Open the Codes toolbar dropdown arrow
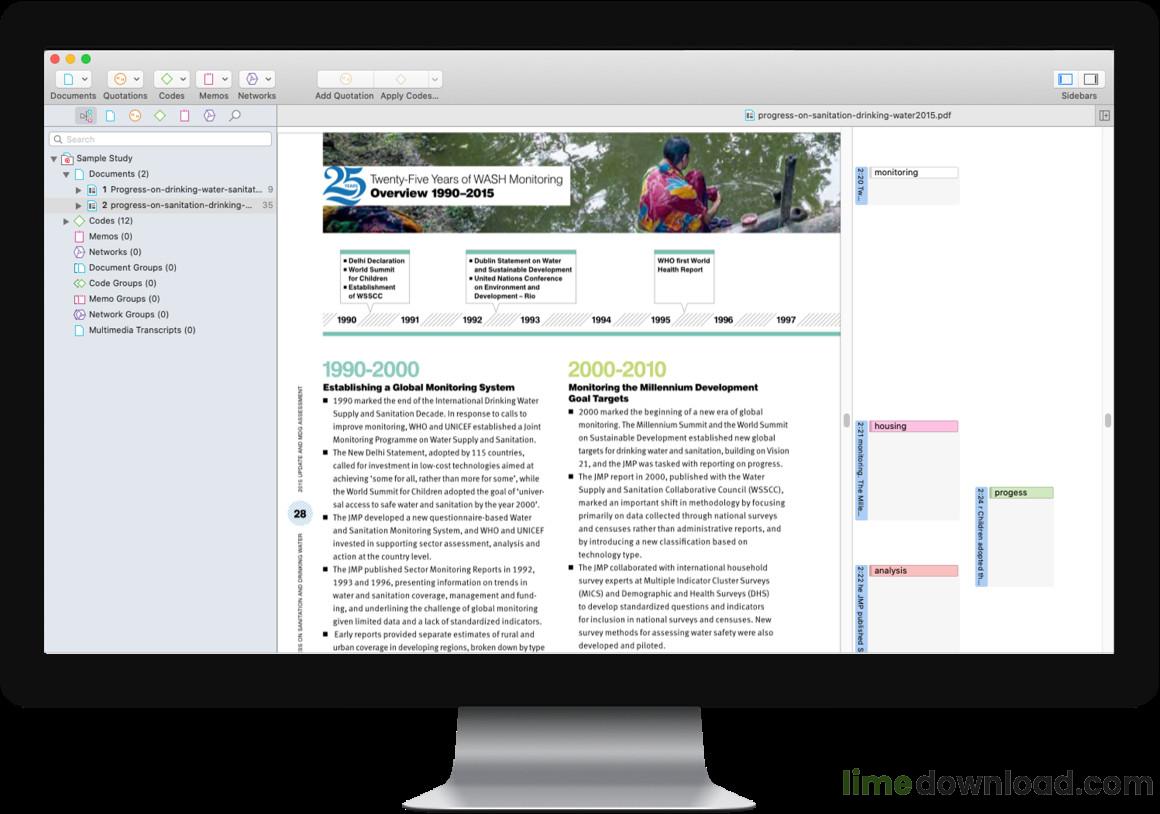The image size is (1160, 814). [x=183, y=79]
